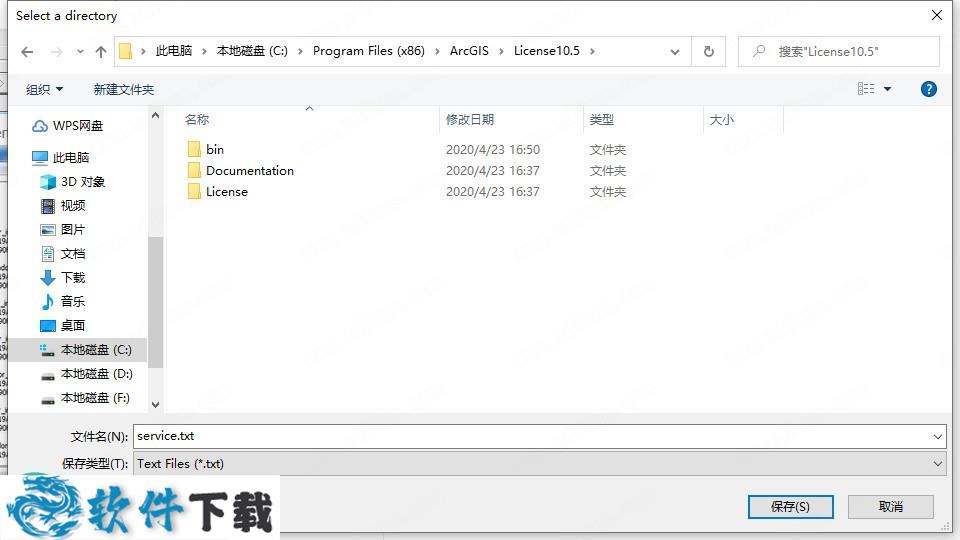960x540 pixels.
Task: Open recent locations dropdown arrow
Action: (80, 52)
